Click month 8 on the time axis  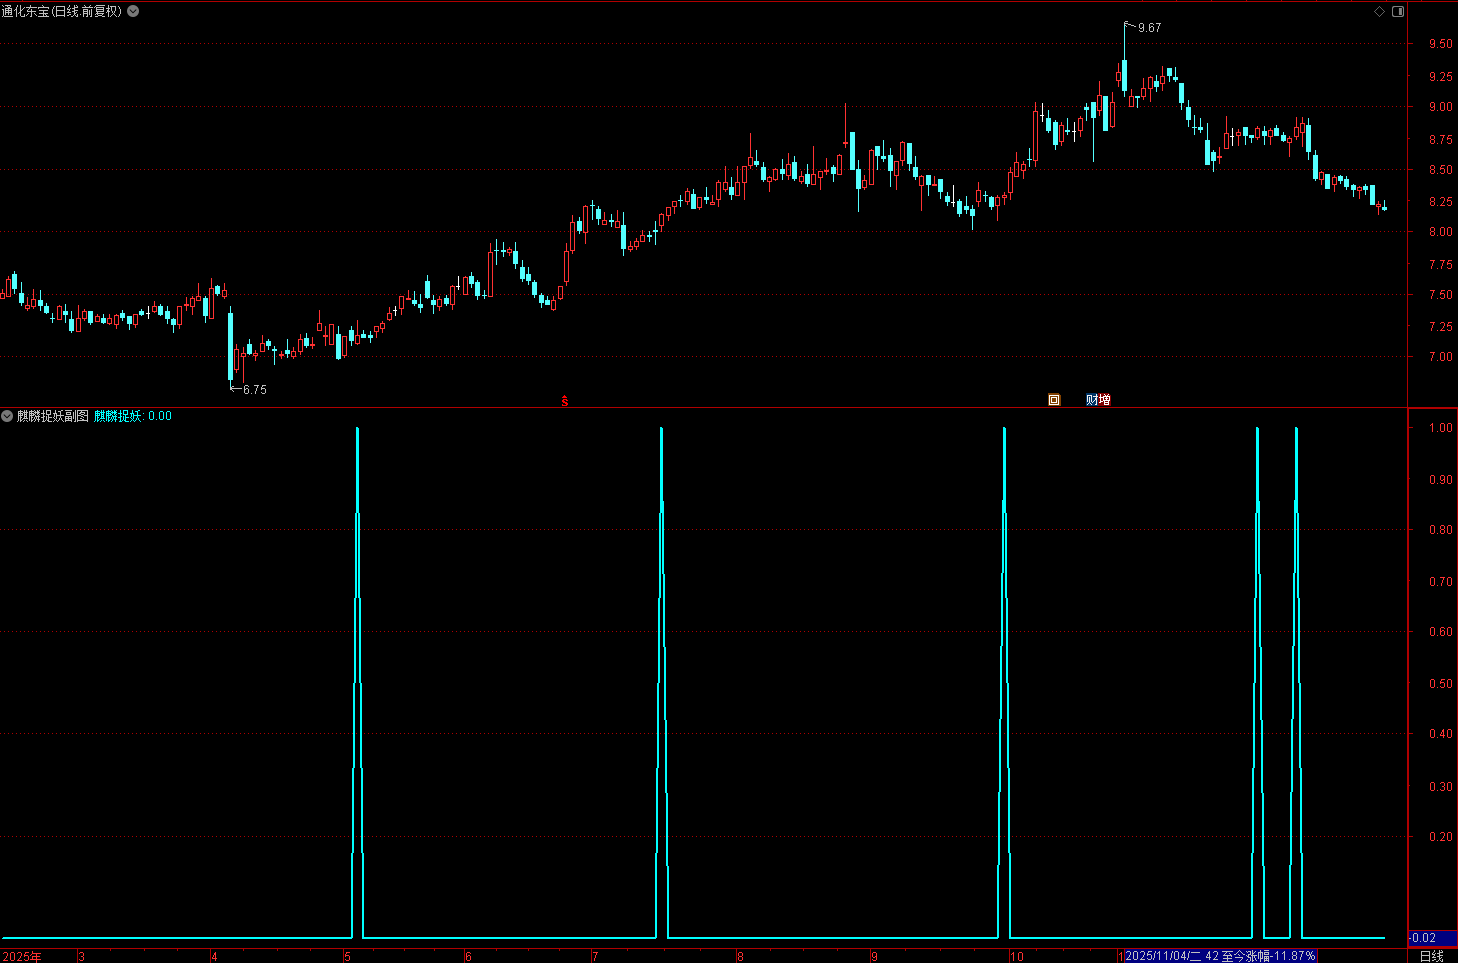[740, 957]
